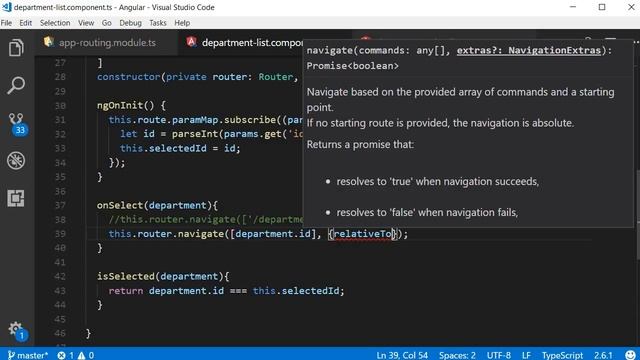
Task: Maximize the VS Code window
Action: (x=602, y=7)
